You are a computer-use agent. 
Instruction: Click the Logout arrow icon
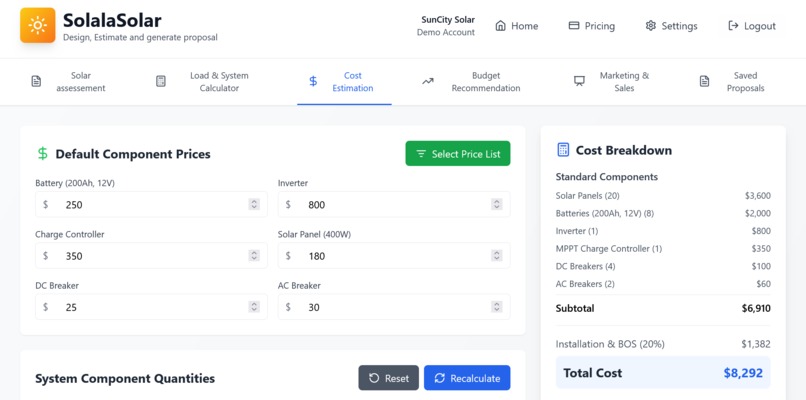click(x=734, y=26)
